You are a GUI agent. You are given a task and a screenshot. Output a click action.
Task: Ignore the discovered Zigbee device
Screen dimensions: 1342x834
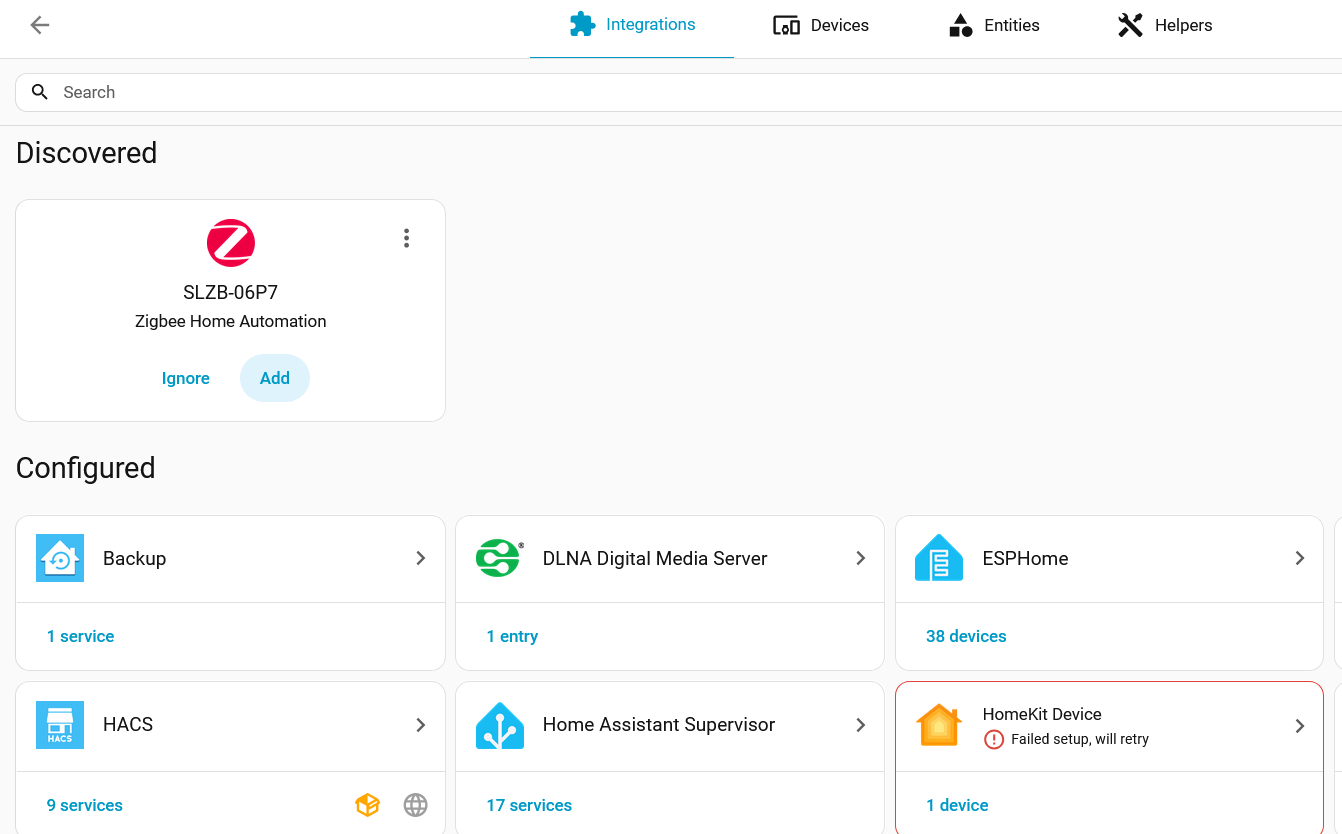coord(186,378)
